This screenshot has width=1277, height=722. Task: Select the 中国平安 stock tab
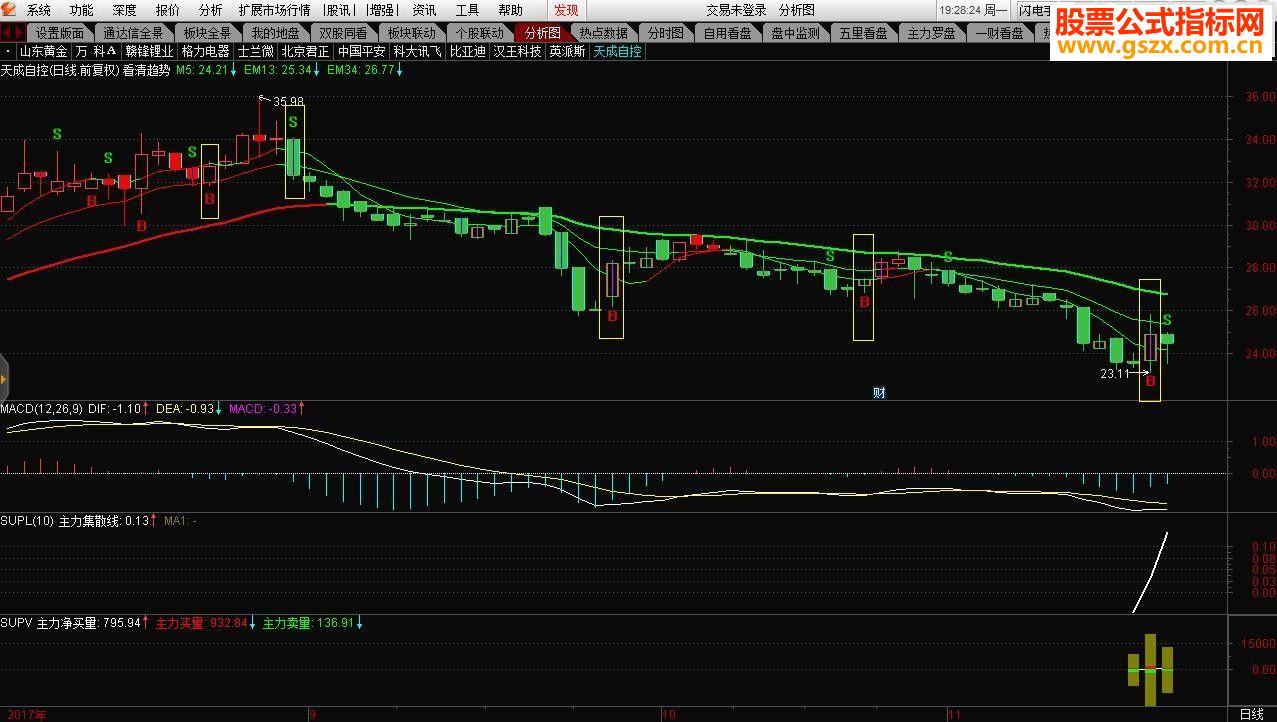click(361, 51)
